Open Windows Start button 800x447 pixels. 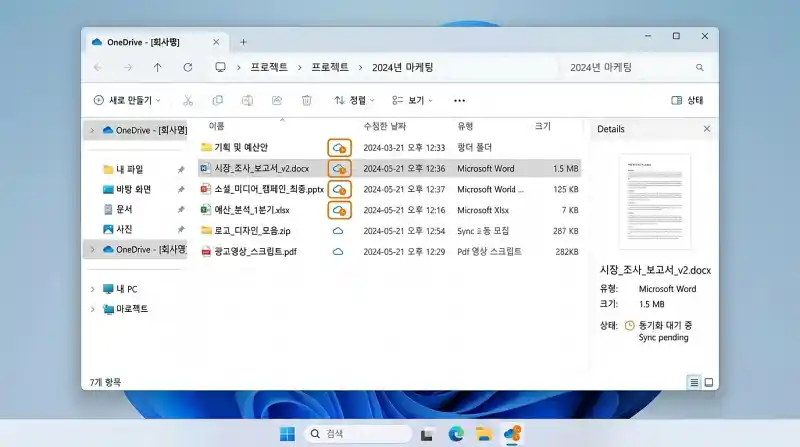(287, 434)
